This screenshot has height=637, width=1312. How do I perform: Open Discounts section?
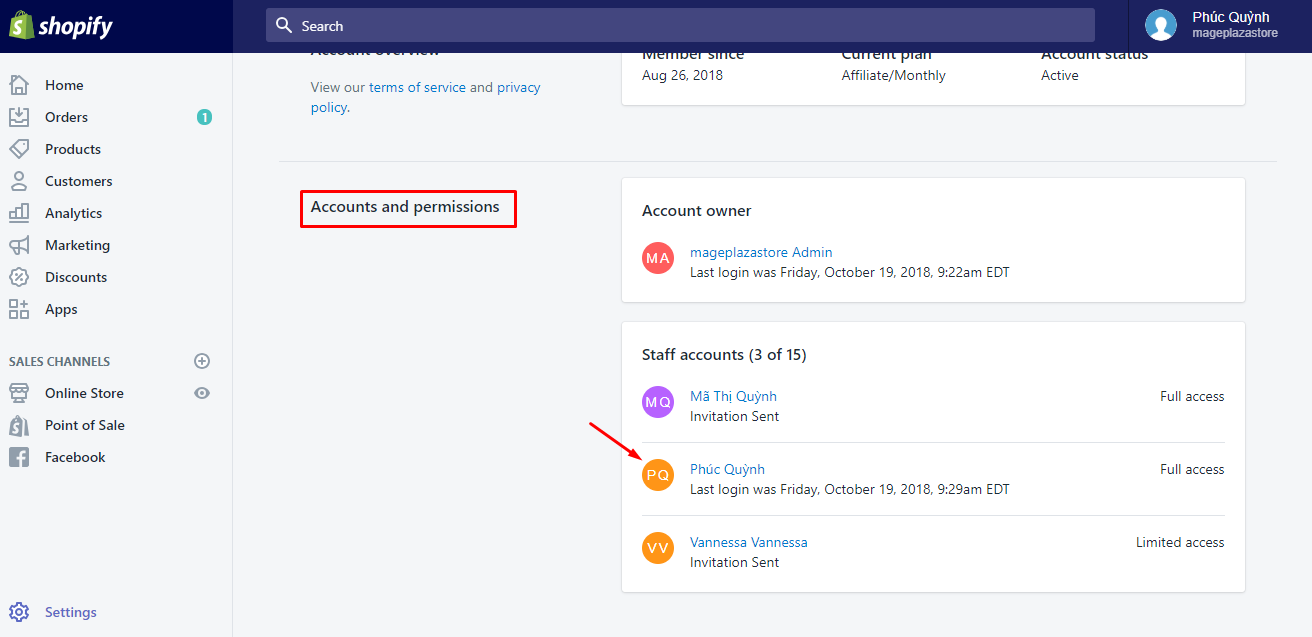point(76,277)
